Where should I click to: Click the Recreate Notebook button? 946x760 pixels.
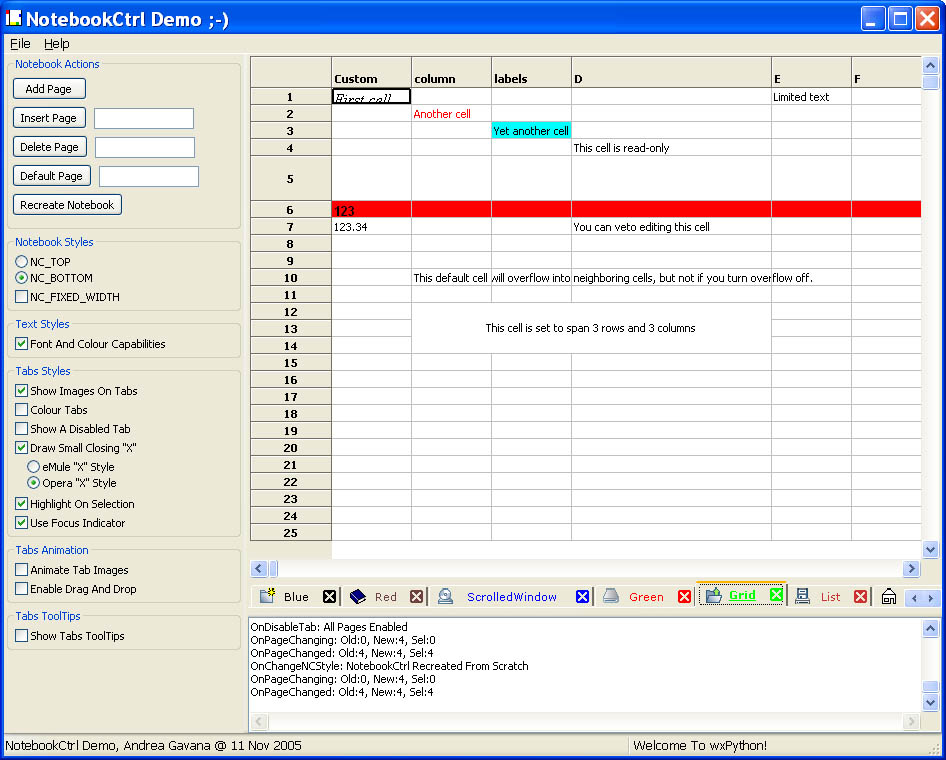[68, 205]
